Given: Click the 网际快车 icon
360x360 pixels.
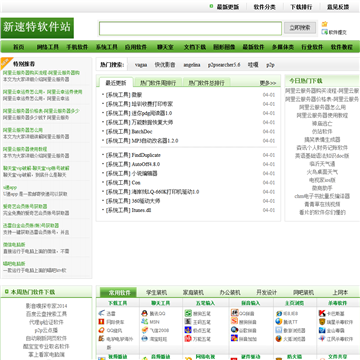Looking at the screenshot, I should 102,322.
